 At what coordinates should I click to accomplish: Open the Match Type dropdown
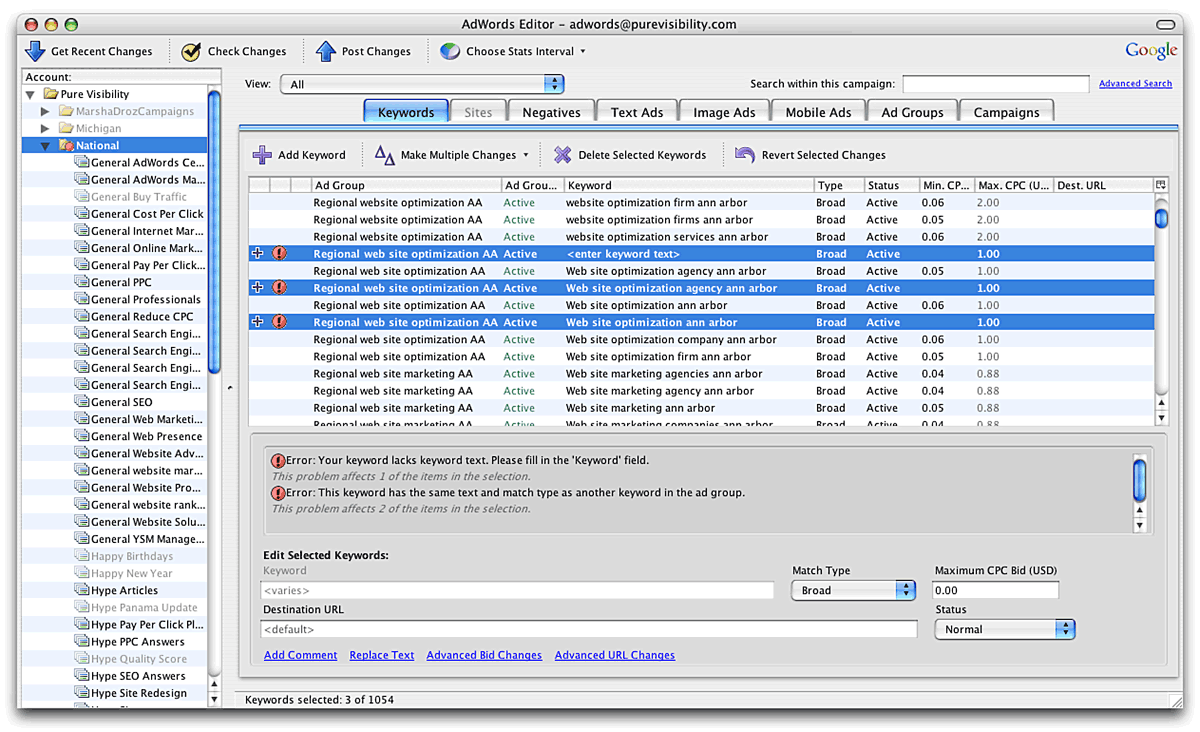point(853,591)
